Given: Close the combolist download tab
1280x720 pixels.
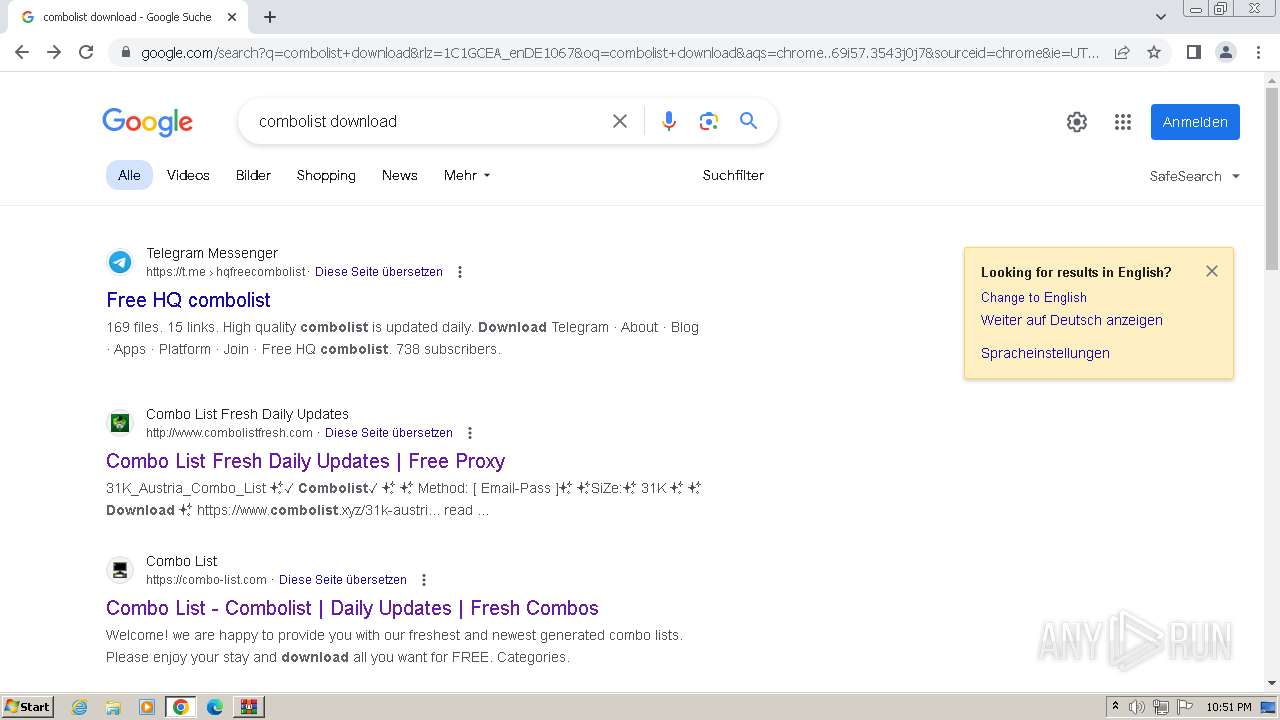Looking at the screenshot, I should (232, 17).
